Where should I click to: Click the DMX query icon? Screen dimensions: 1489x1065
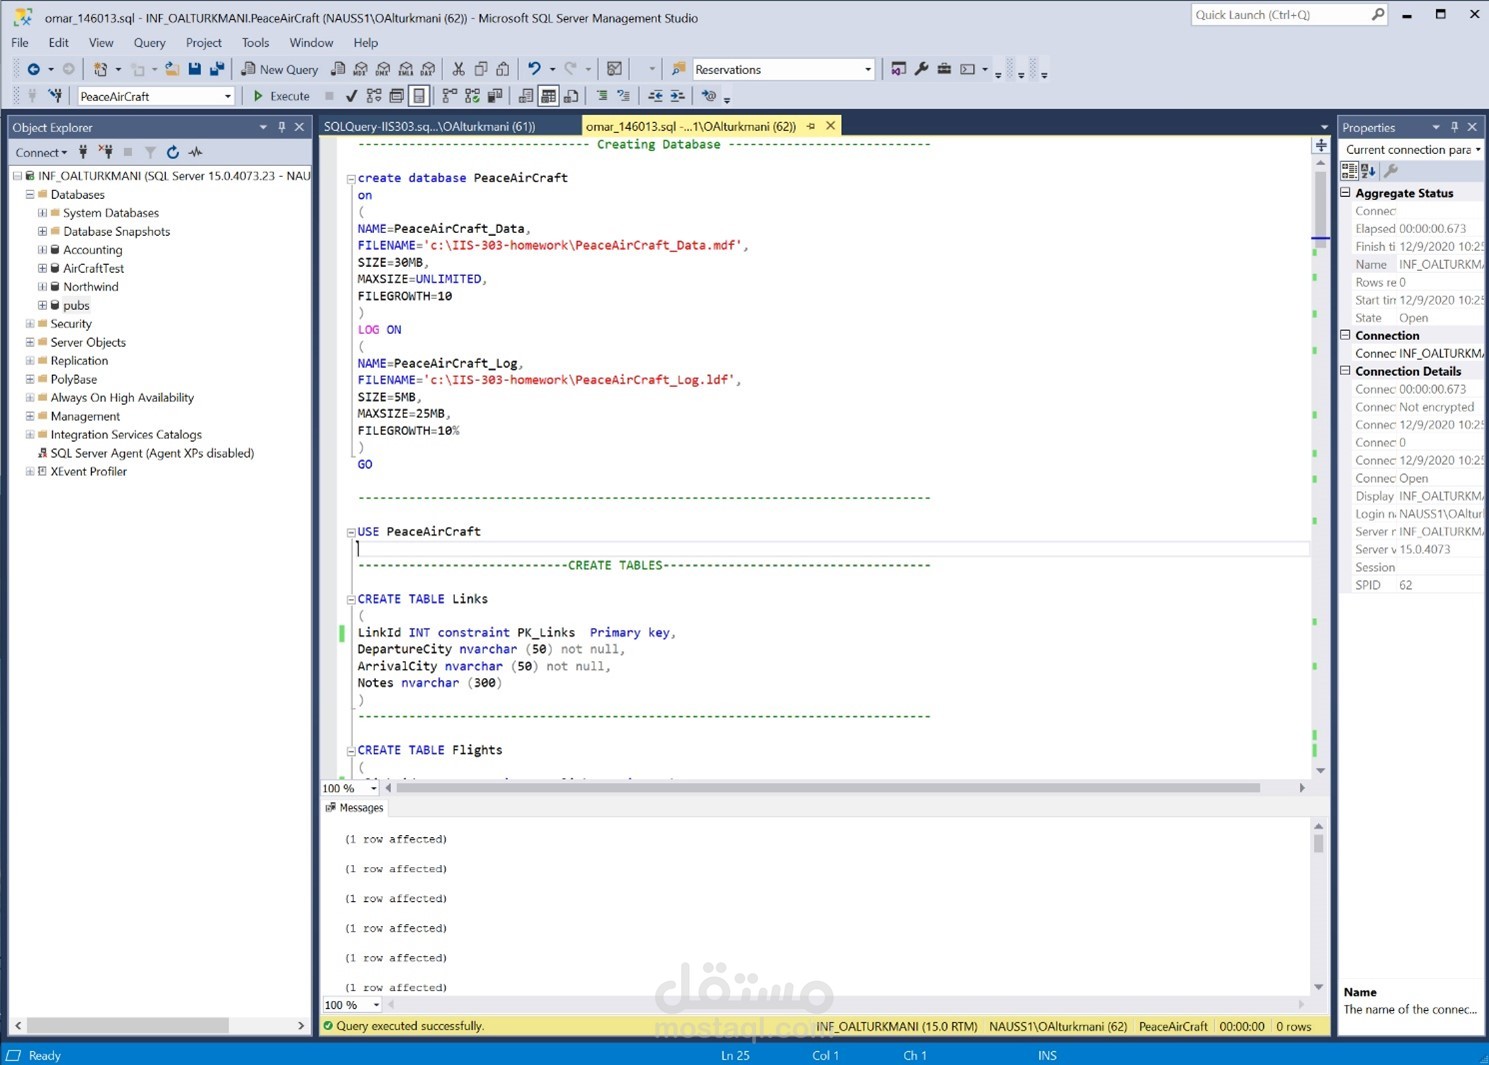[x=383, y=69]
